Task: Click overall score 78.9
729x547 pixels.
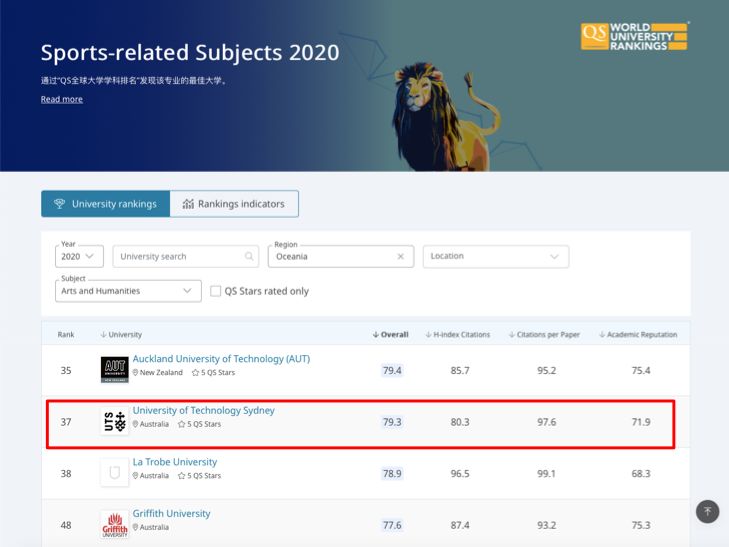Action: point(392,474)
